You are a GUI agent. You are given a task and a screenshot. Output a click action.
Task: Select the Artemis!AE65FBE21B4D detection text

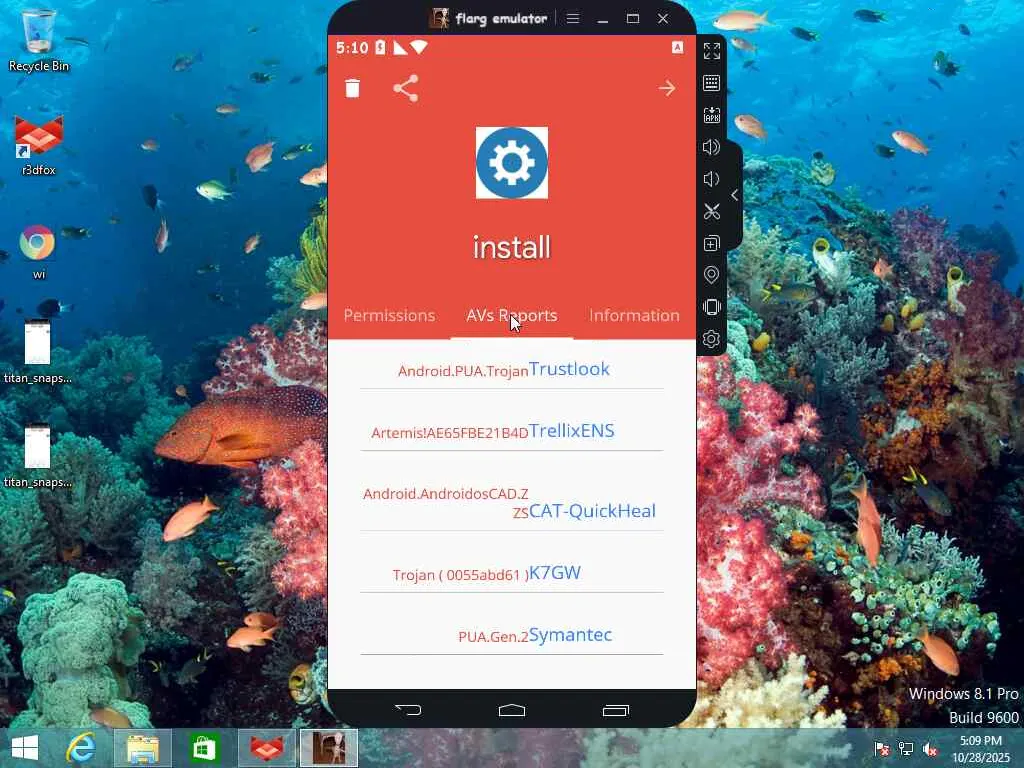tap(449, 433)
